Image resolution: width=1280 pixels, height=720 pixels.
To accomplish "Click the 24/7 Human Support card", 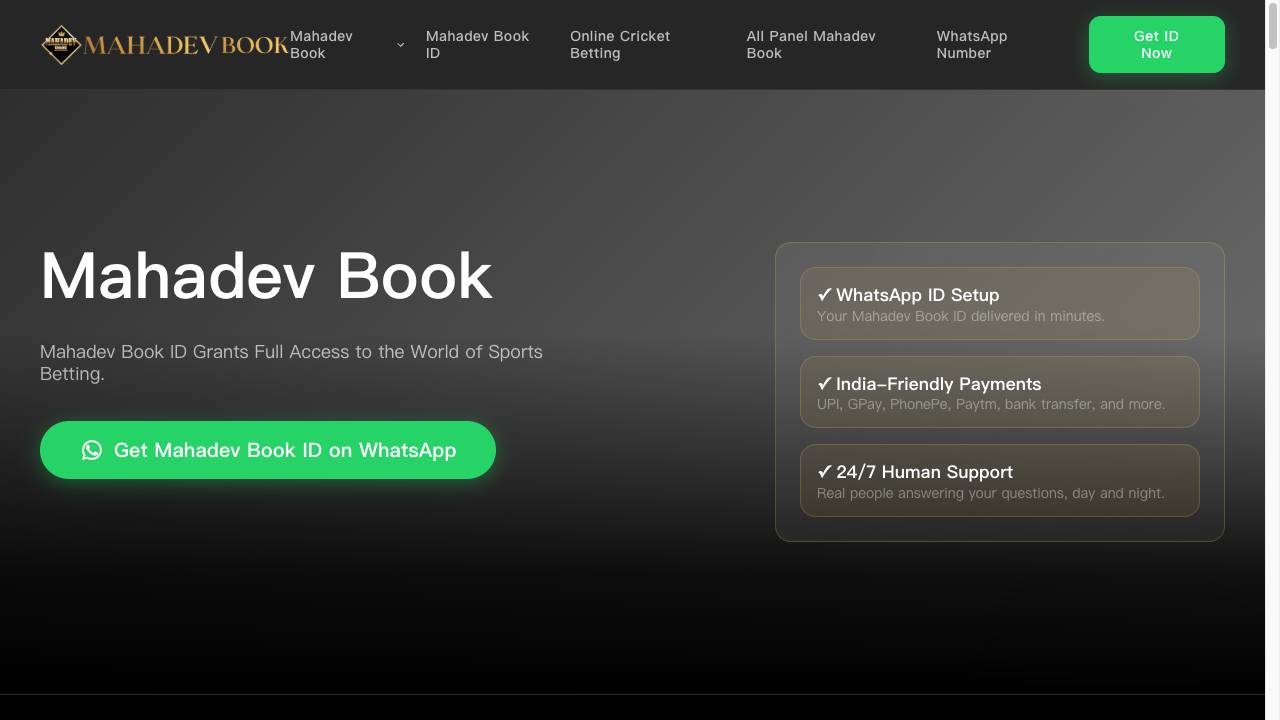I will click(1000, 480).
